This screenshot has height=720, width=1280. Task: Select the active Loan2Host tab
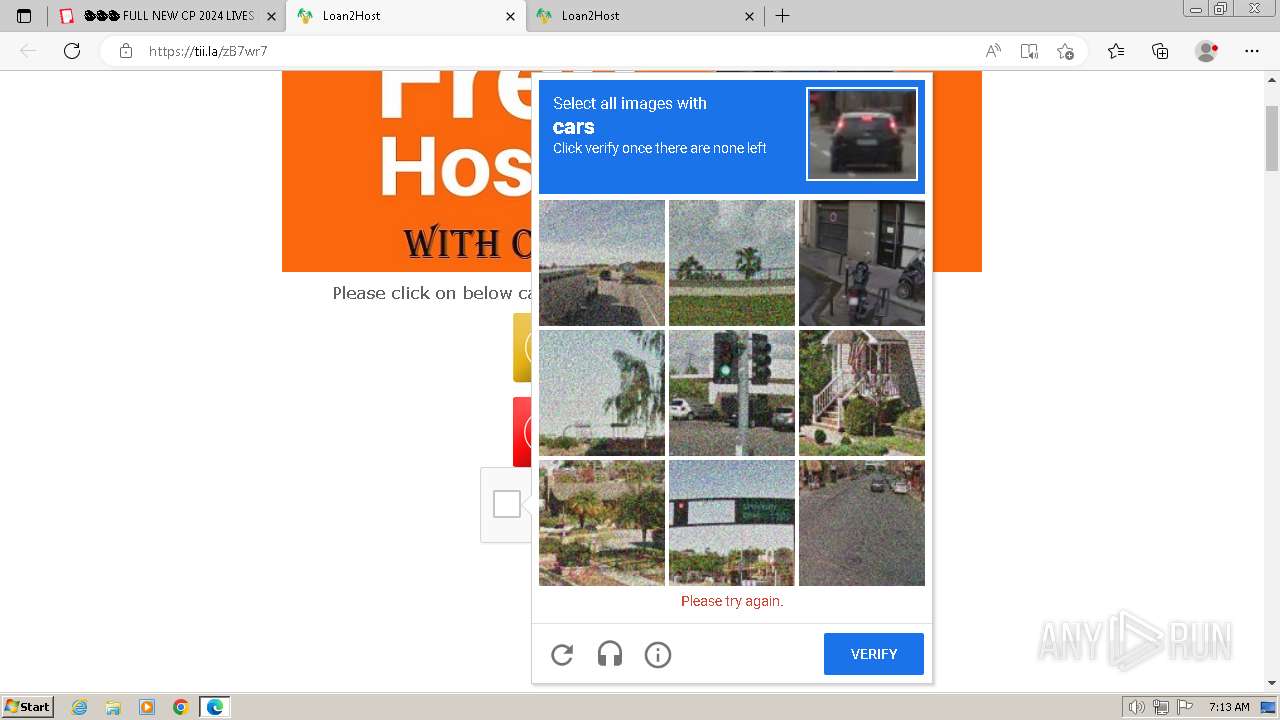[405, 16]
